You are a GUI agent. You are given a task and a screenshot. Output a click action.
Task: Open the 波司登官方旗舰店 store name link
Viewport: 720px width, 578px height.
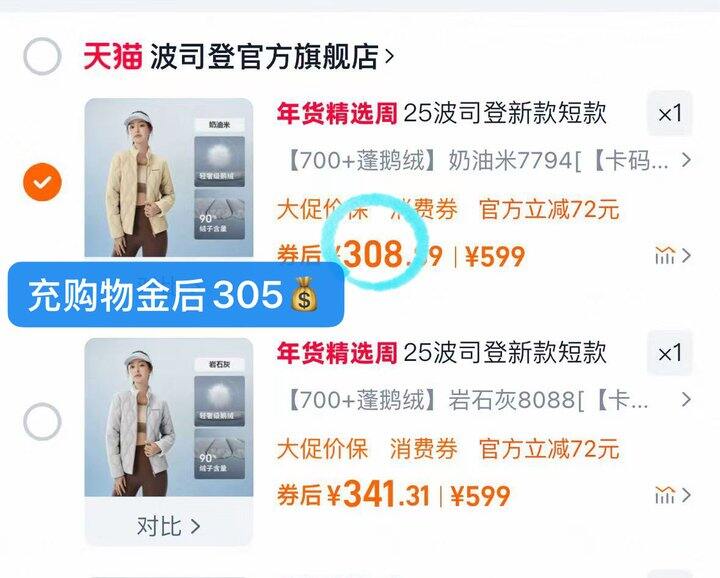point(264,56)
